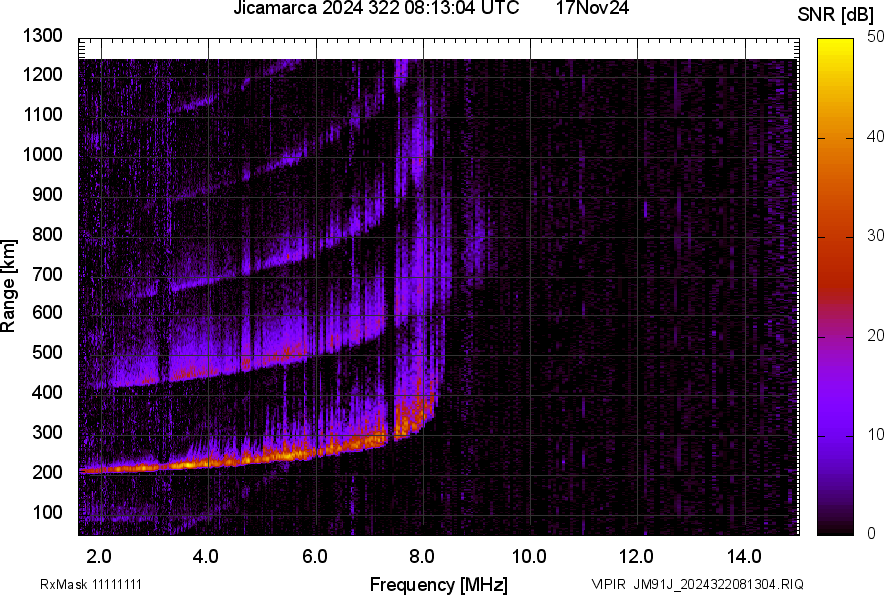The image size is (884, 595).
Task: Click the colorbar tick label '40'
Action: tap(875, 136)
